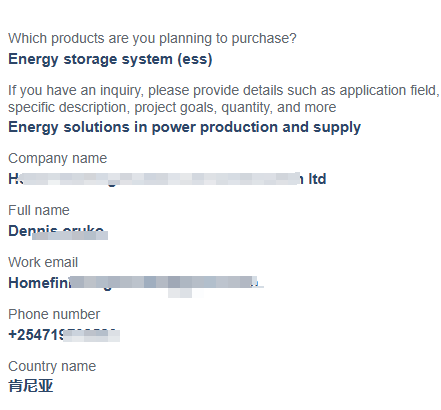Click the 'Phone number' label

pos(54,314)
